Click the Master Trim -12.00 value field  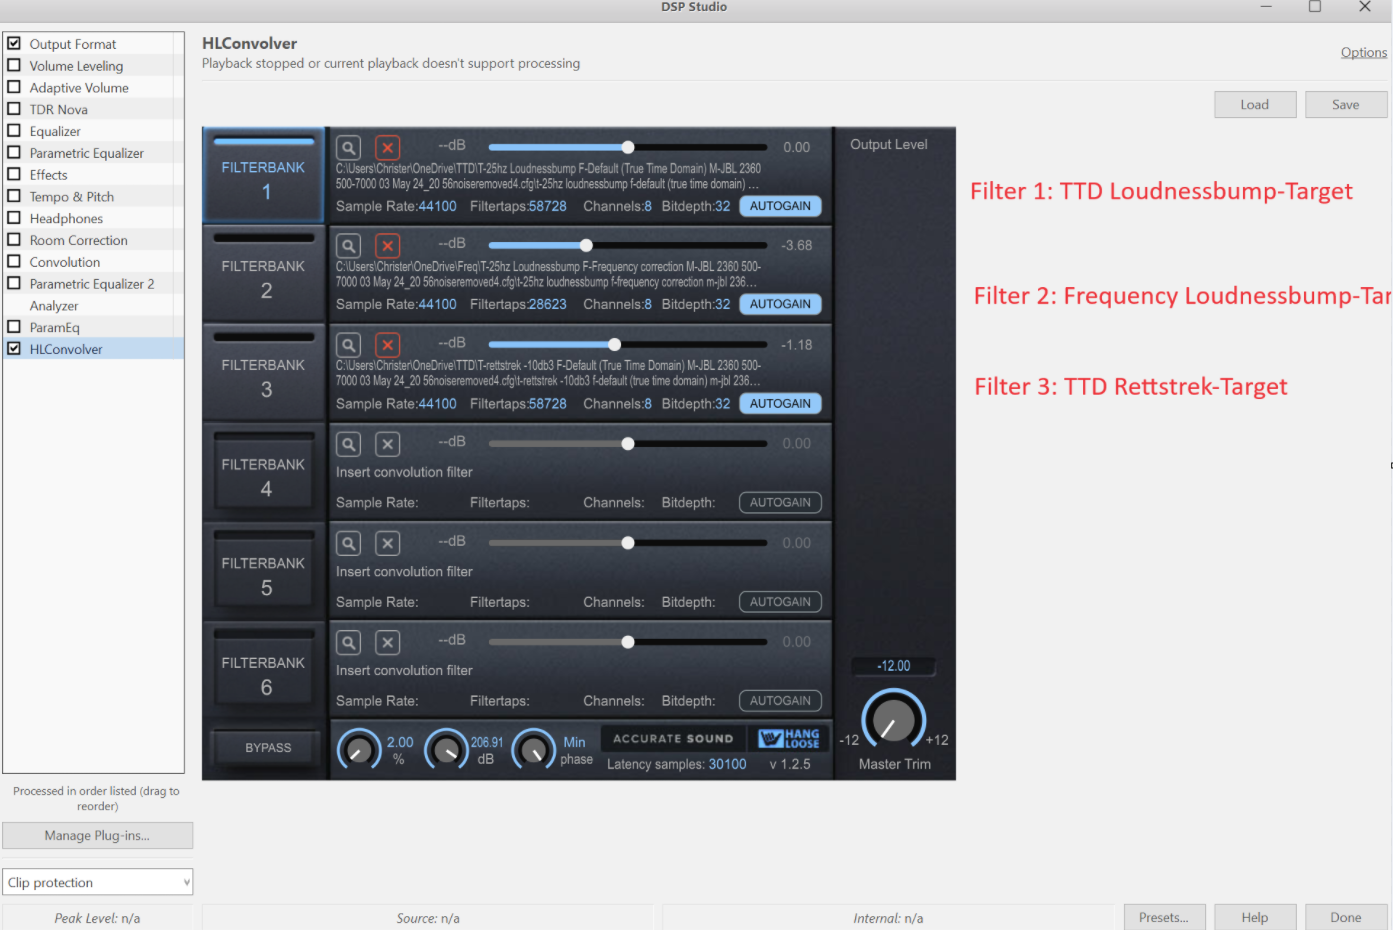[894, 666]
